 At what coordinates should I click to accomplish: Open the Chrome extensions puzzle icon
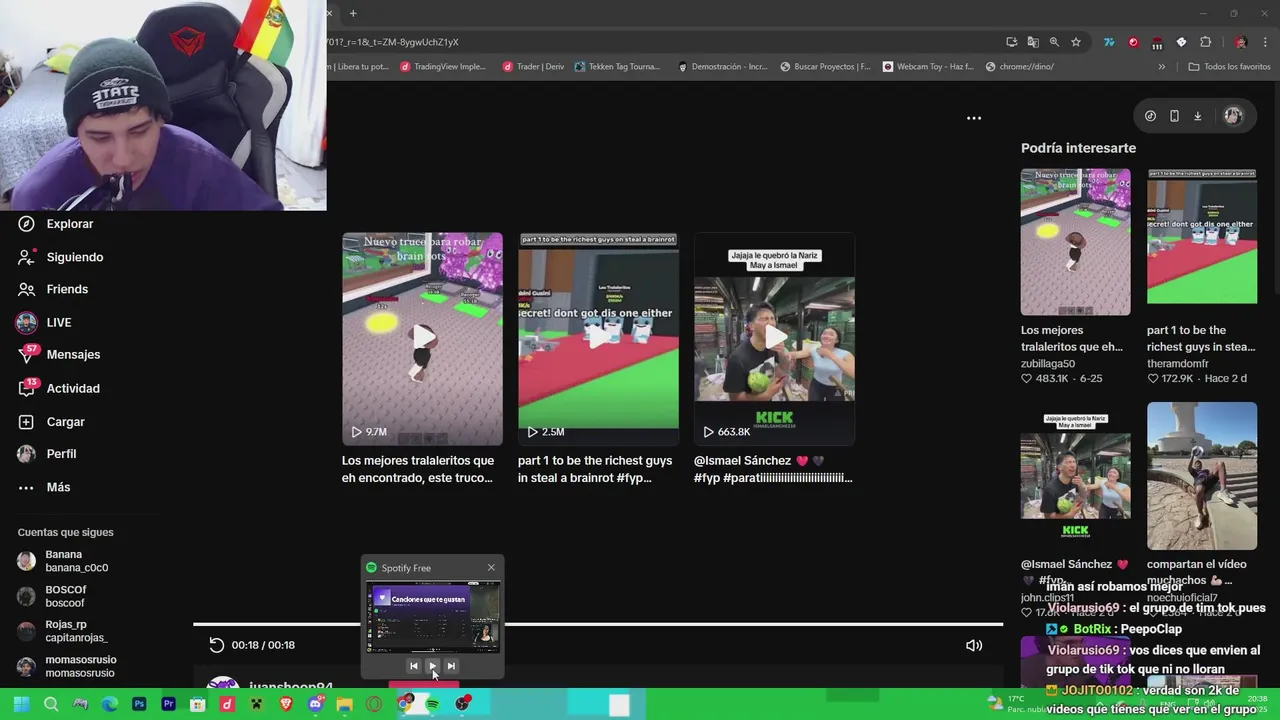coord(1206,42)
